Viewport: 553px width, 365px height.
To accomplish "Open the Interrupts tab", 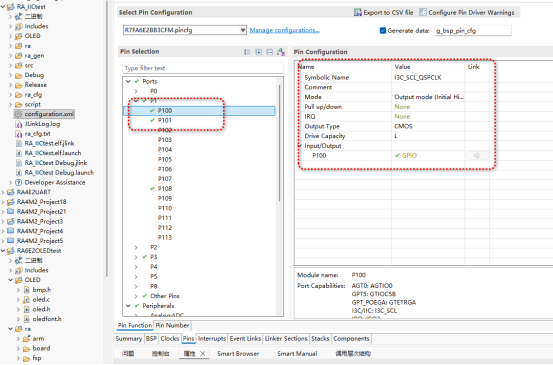I will pos(212,339).
